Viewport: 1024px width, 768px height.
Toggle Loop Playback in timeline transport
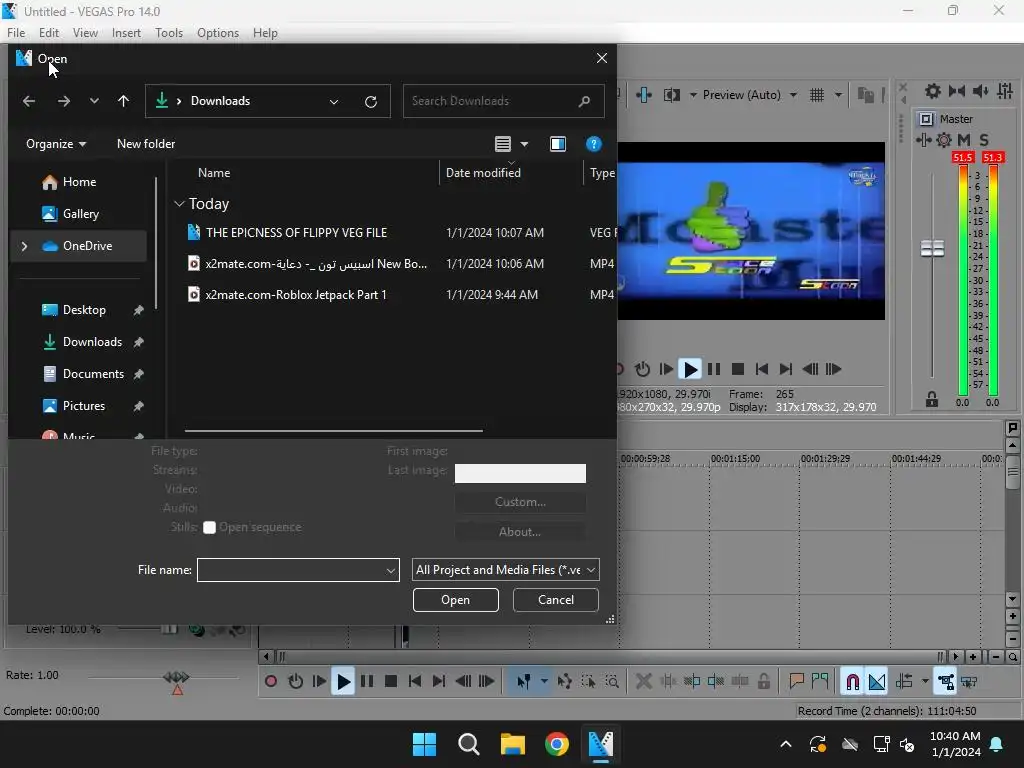coord(295,682)
